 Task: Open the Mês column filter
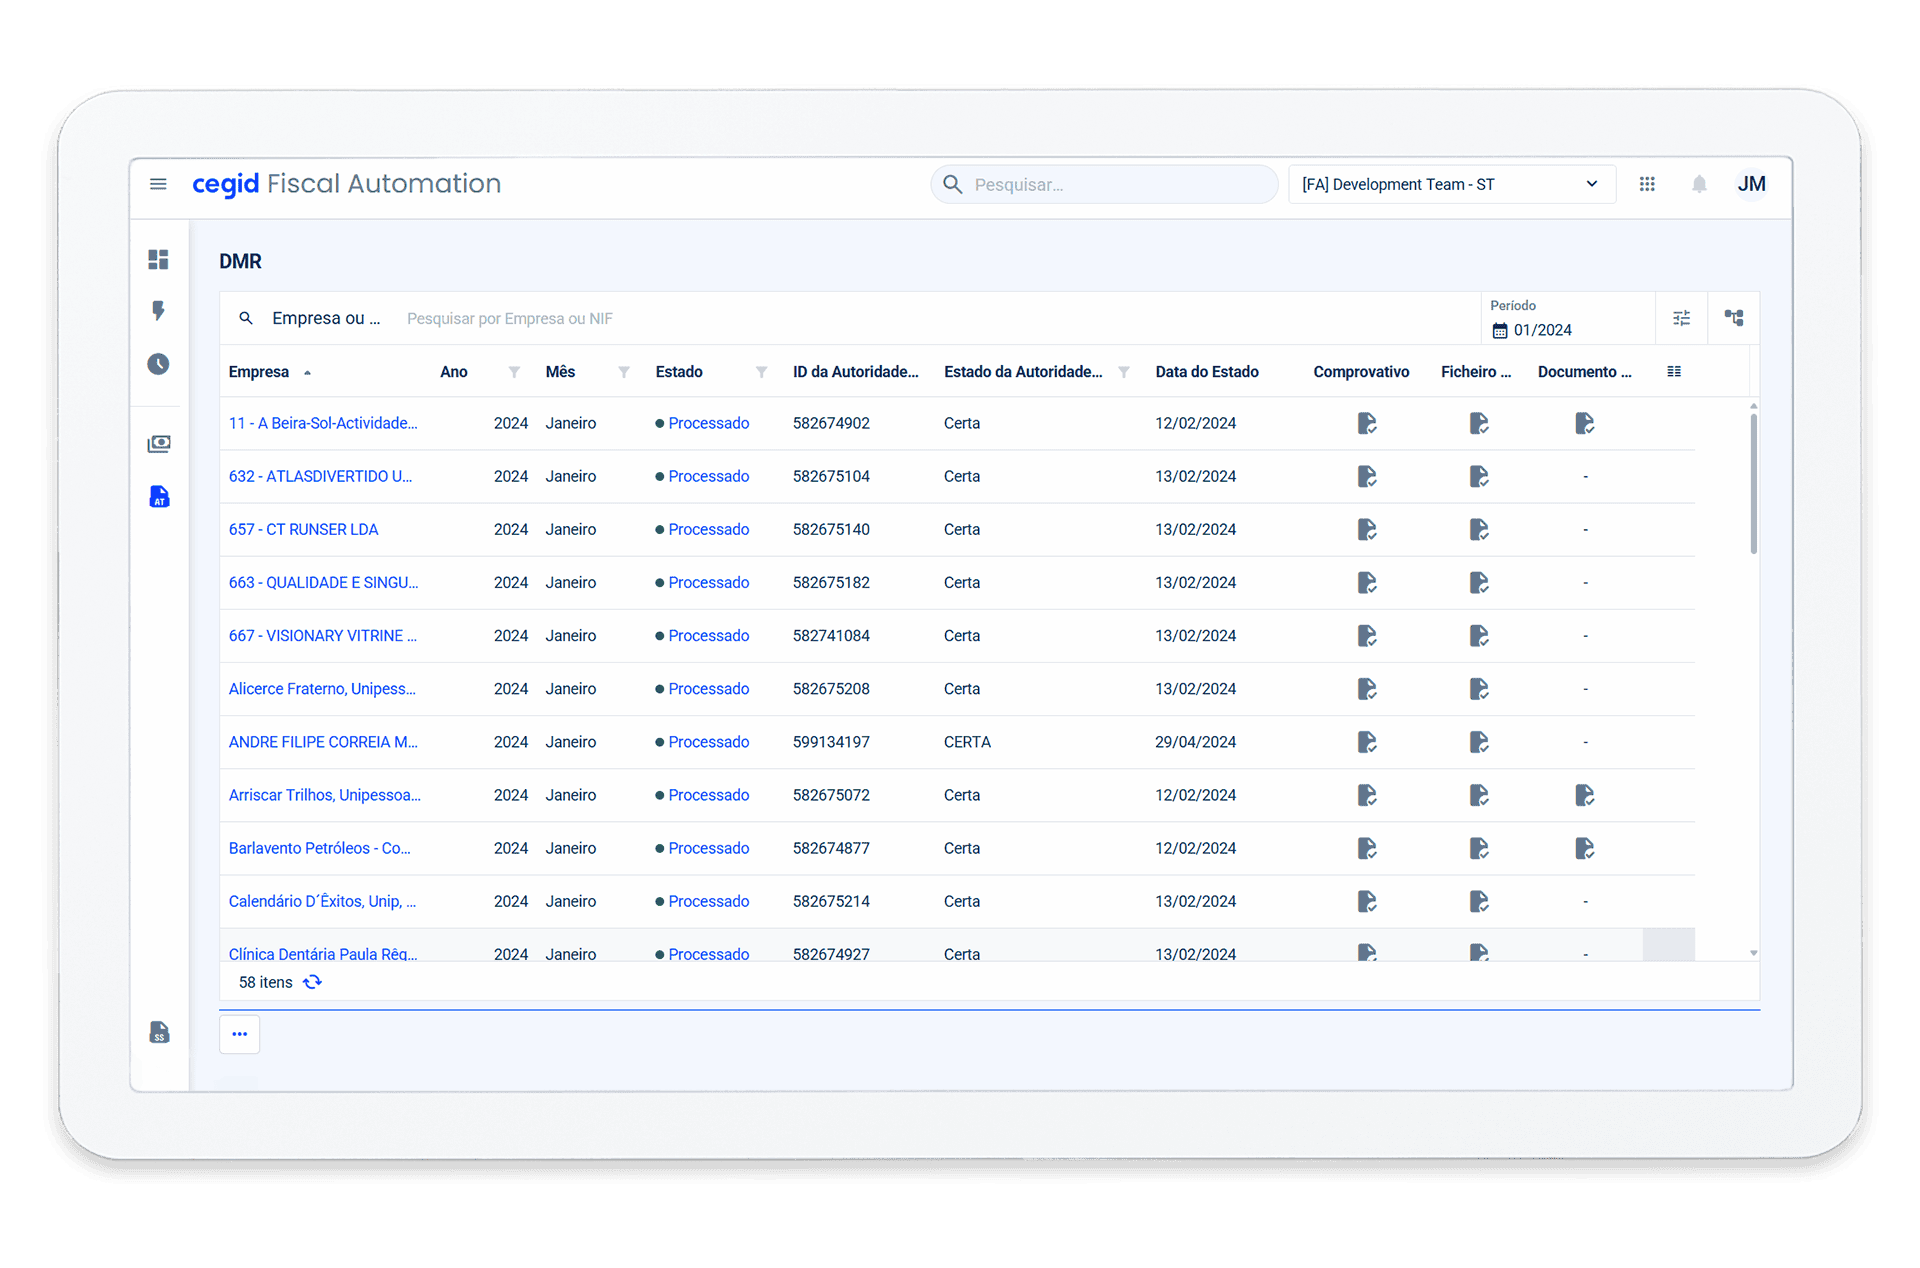pos(624,372)
